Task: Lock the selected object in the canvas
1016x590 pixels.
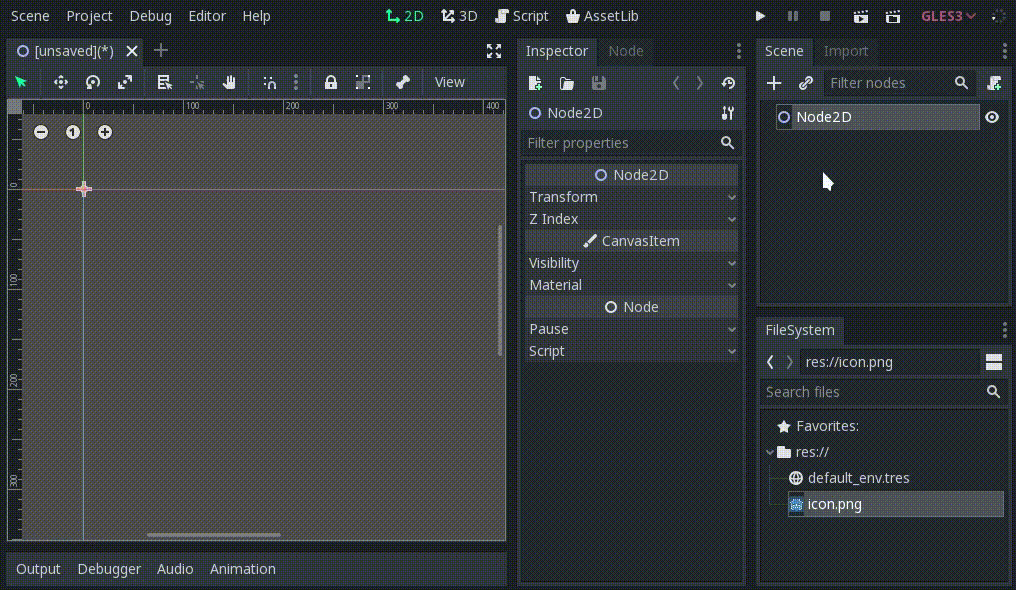Action: pos(330,82)
